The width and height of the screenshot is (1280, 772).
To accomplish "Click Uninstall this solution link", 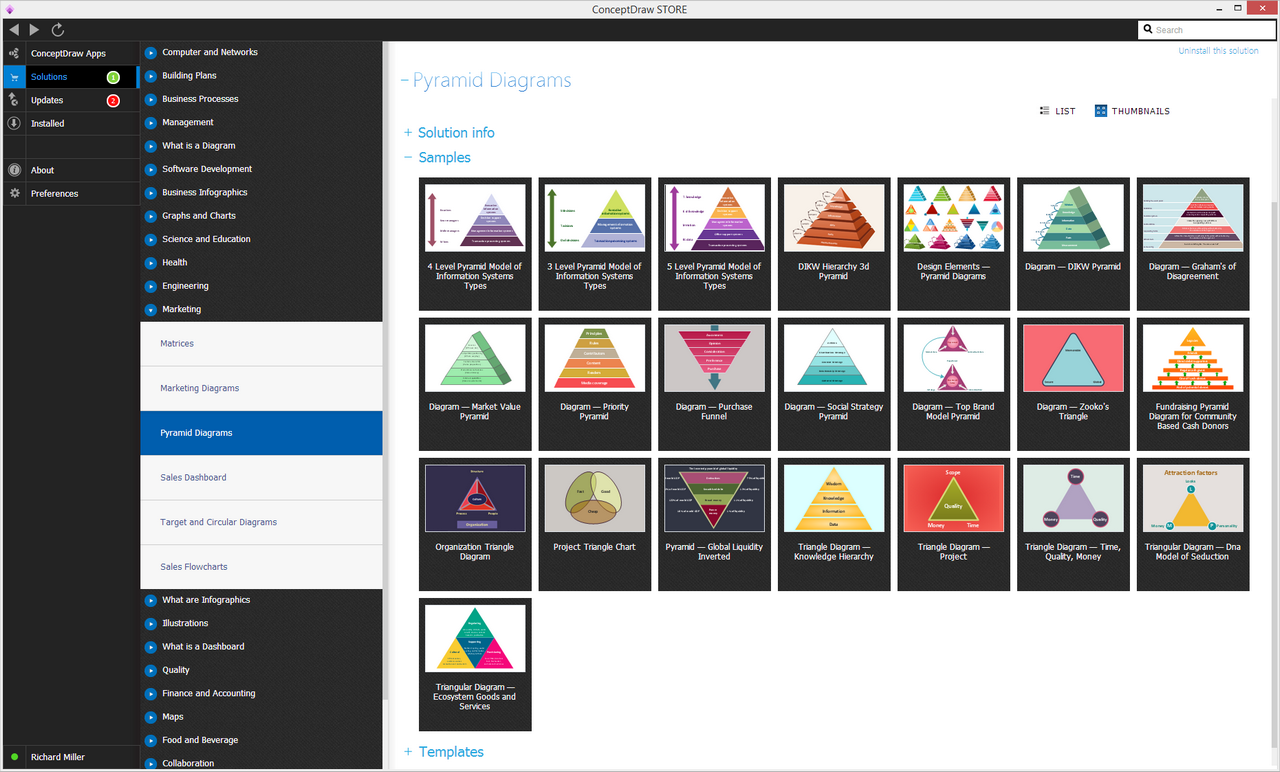I will tap(1218, 51).
